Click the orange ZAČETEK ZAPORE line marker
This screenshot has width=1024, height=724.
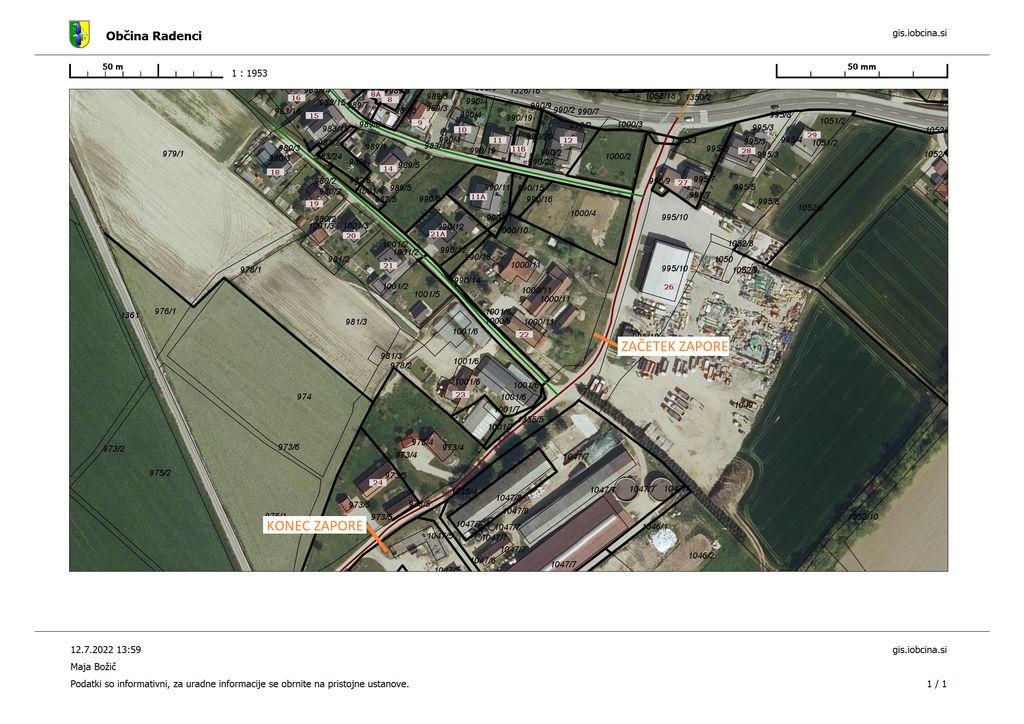(605, 341)
